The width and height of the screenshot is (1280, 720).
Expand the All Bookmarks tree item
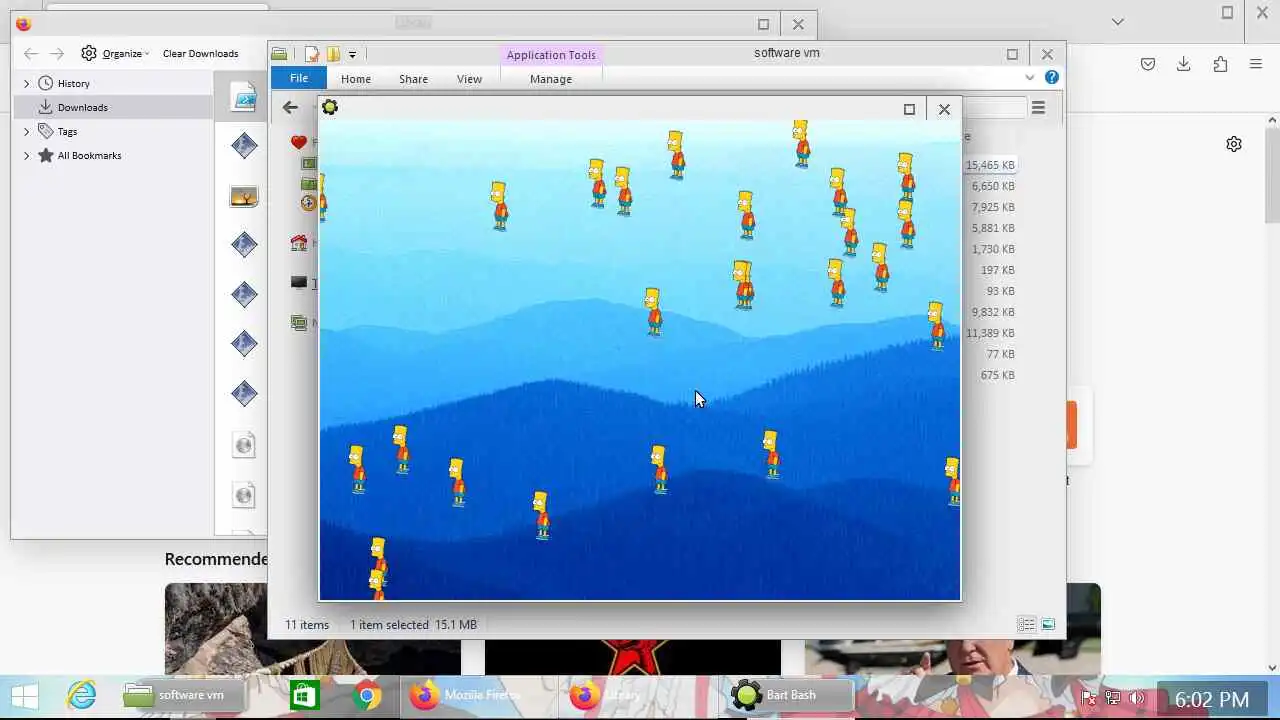pos(27,155)
